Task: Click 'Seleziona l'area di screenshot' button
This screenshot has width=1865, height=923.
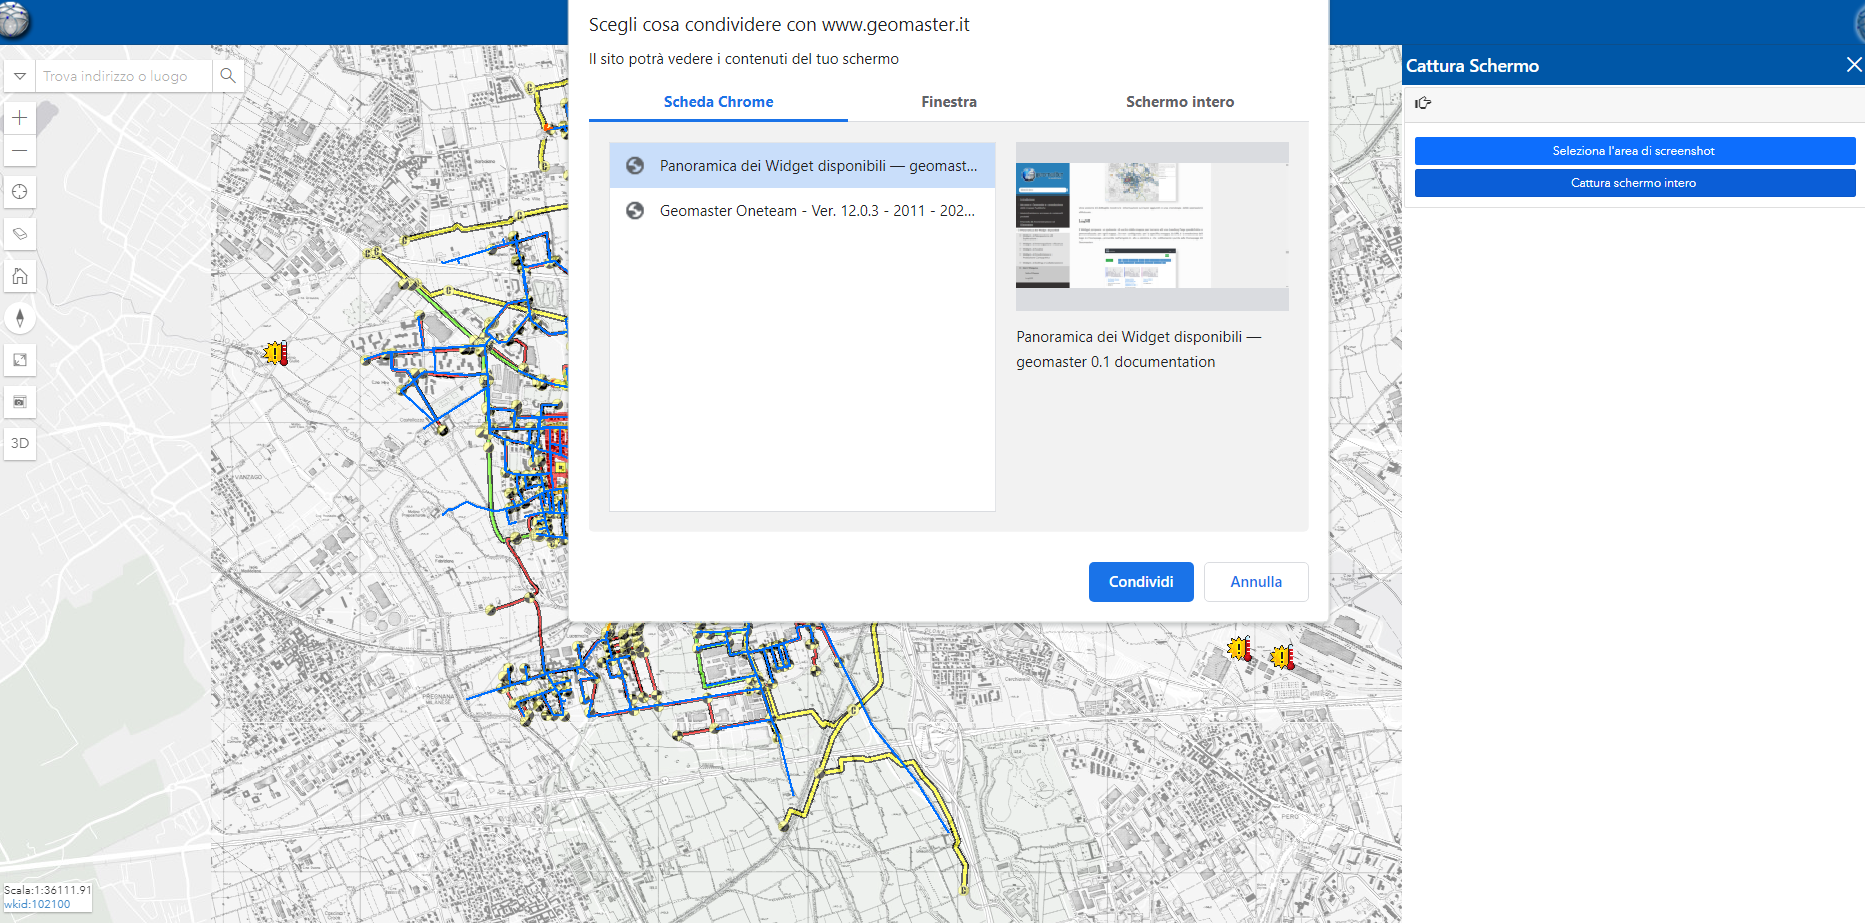Action: point(1634,151)
